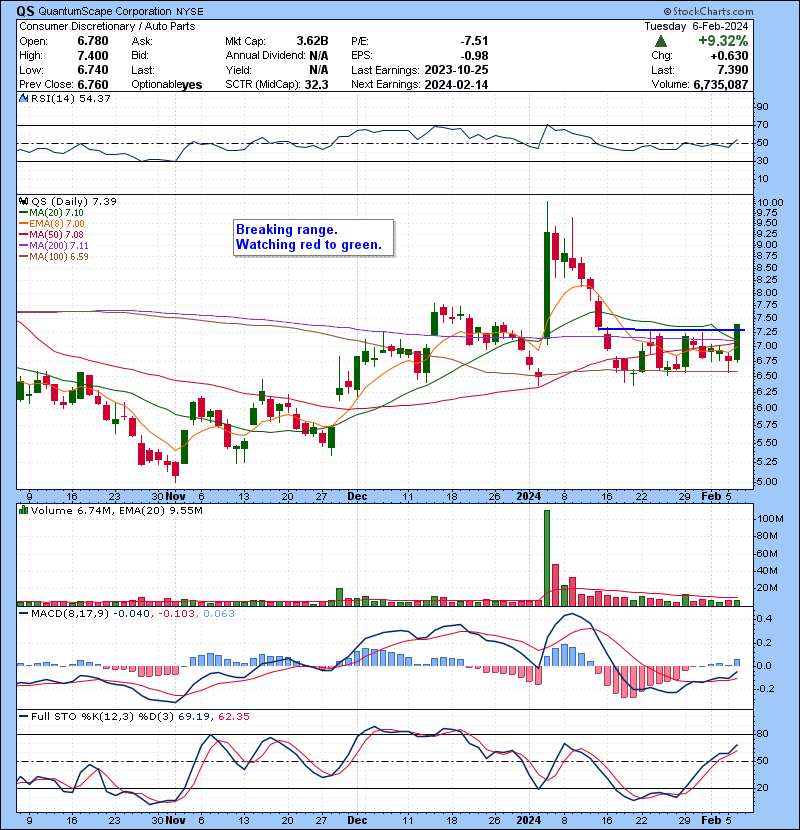This screenshot has width=800, height=830.
Task: Click the Last price value 7.390
Action: (x=733, y=70)
